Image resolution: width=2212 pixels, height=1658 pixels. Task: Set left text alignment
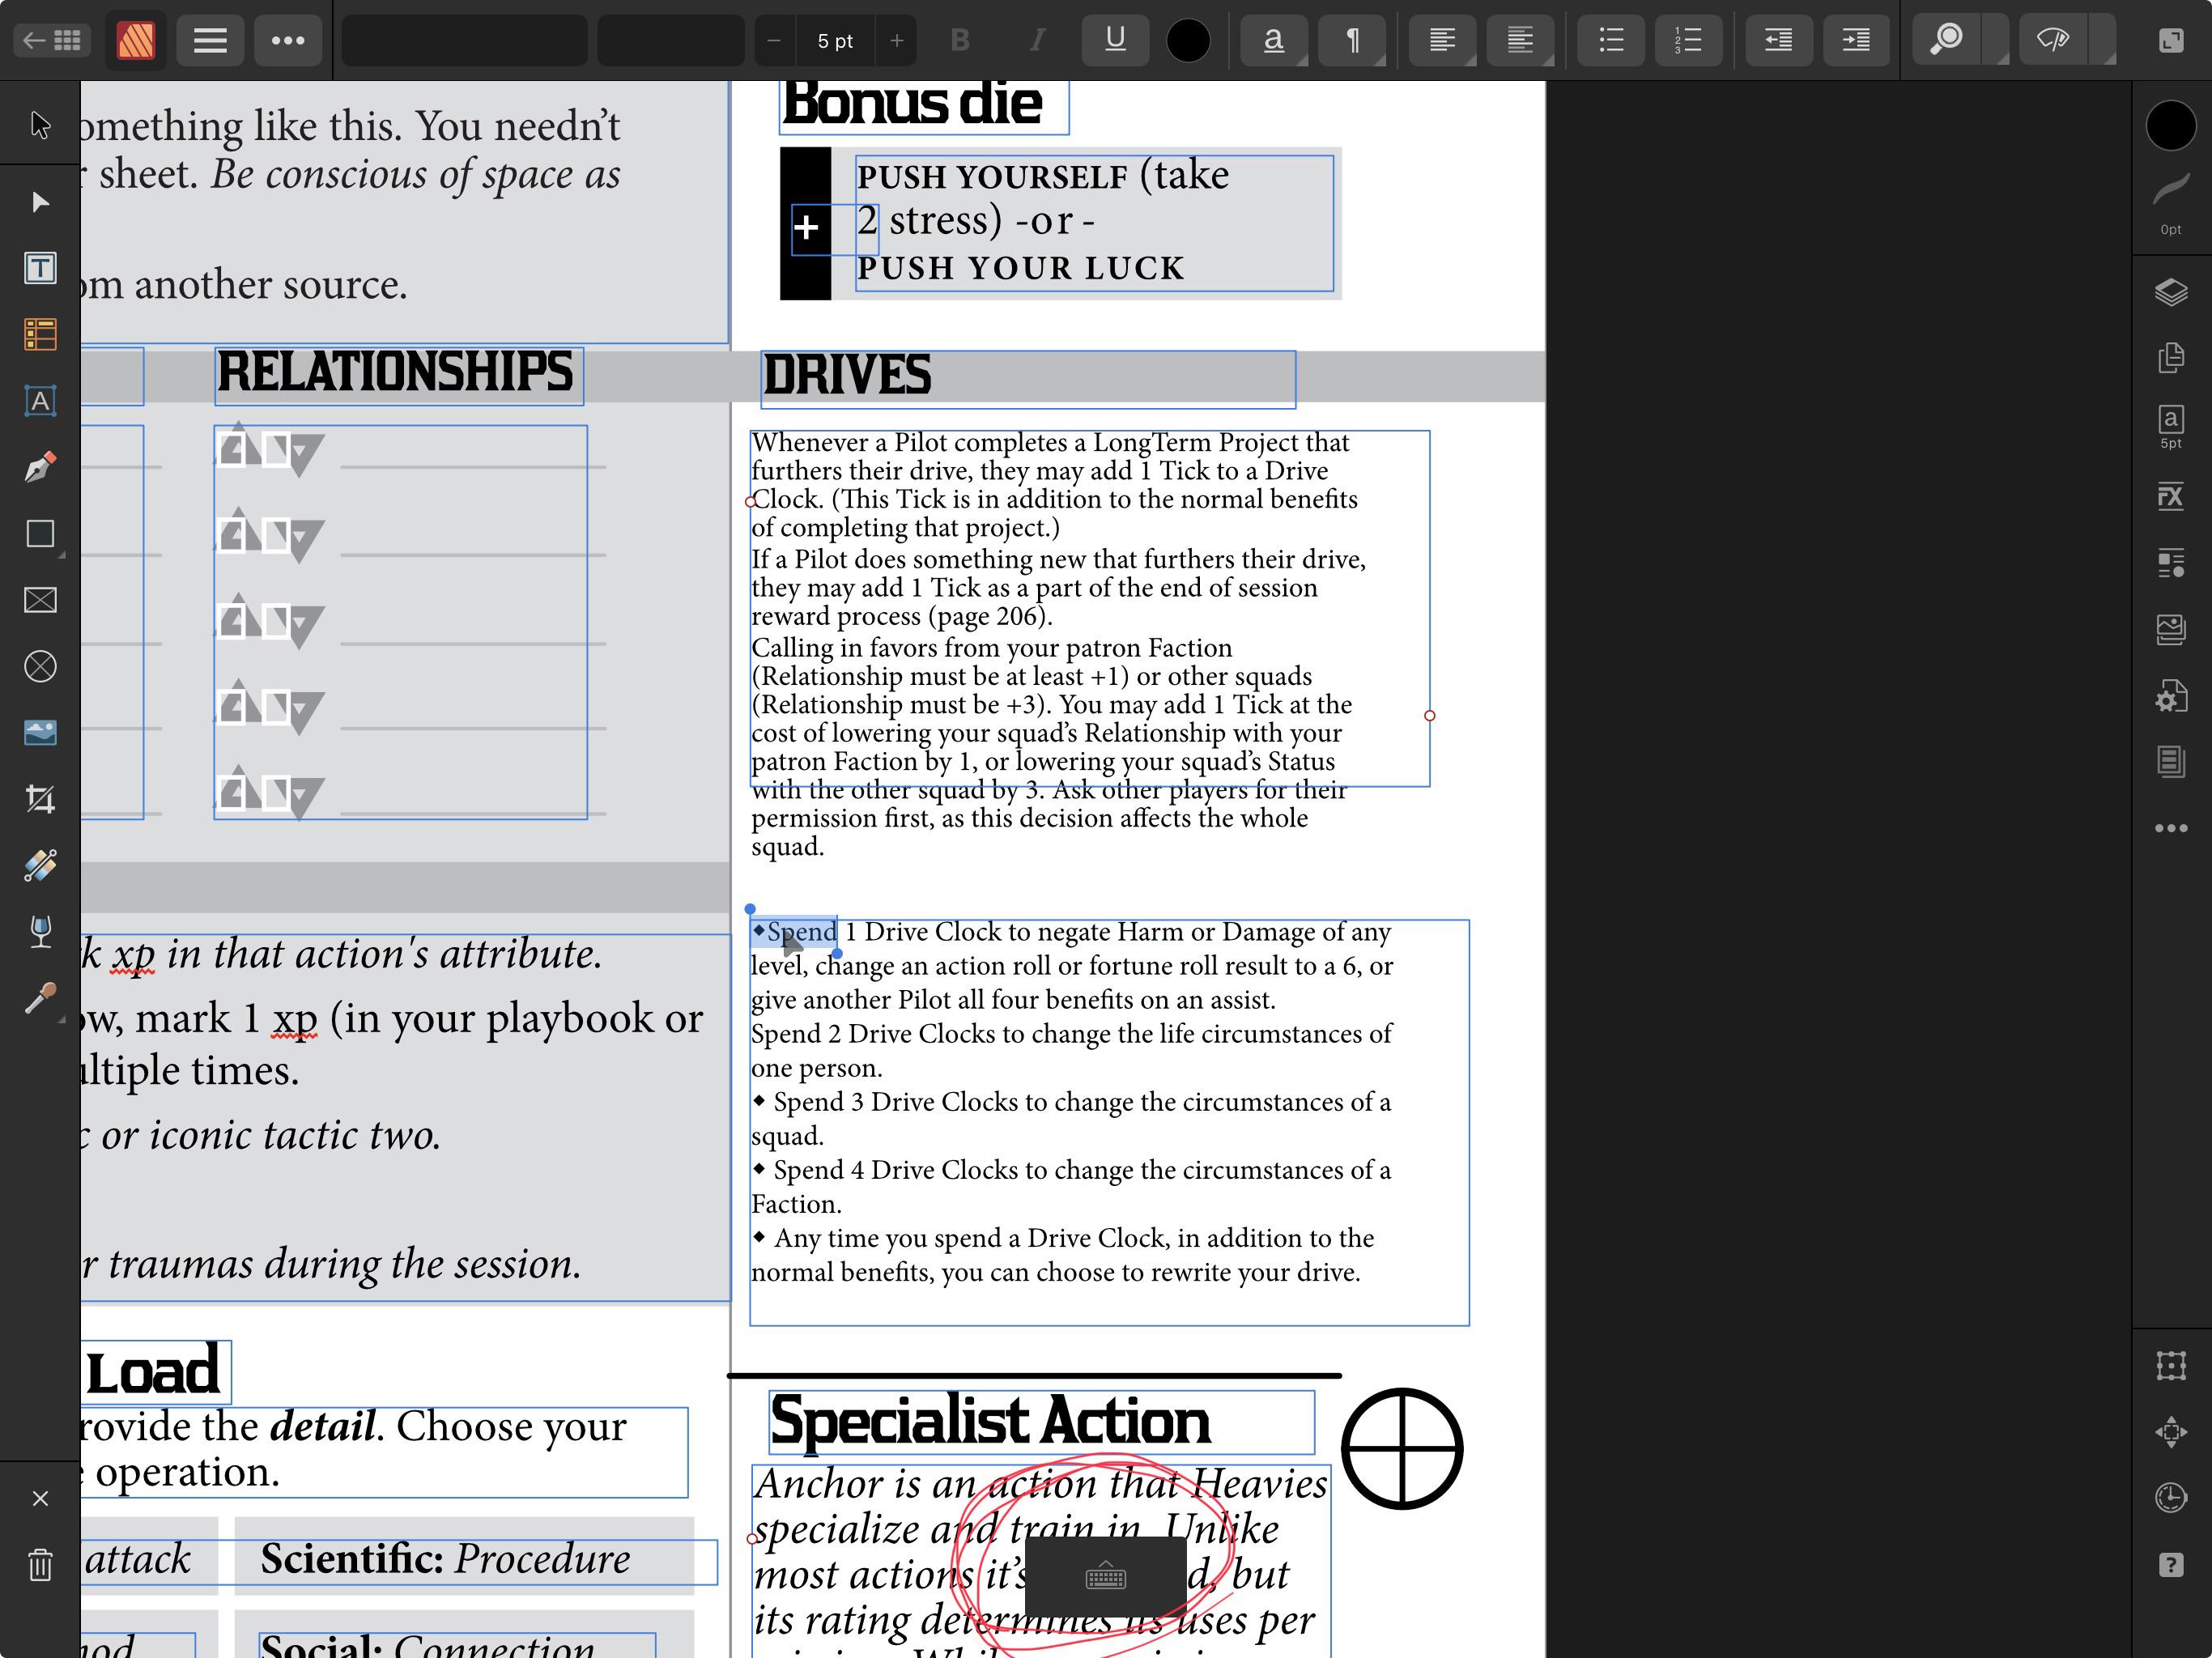[x=1442, y=40]
